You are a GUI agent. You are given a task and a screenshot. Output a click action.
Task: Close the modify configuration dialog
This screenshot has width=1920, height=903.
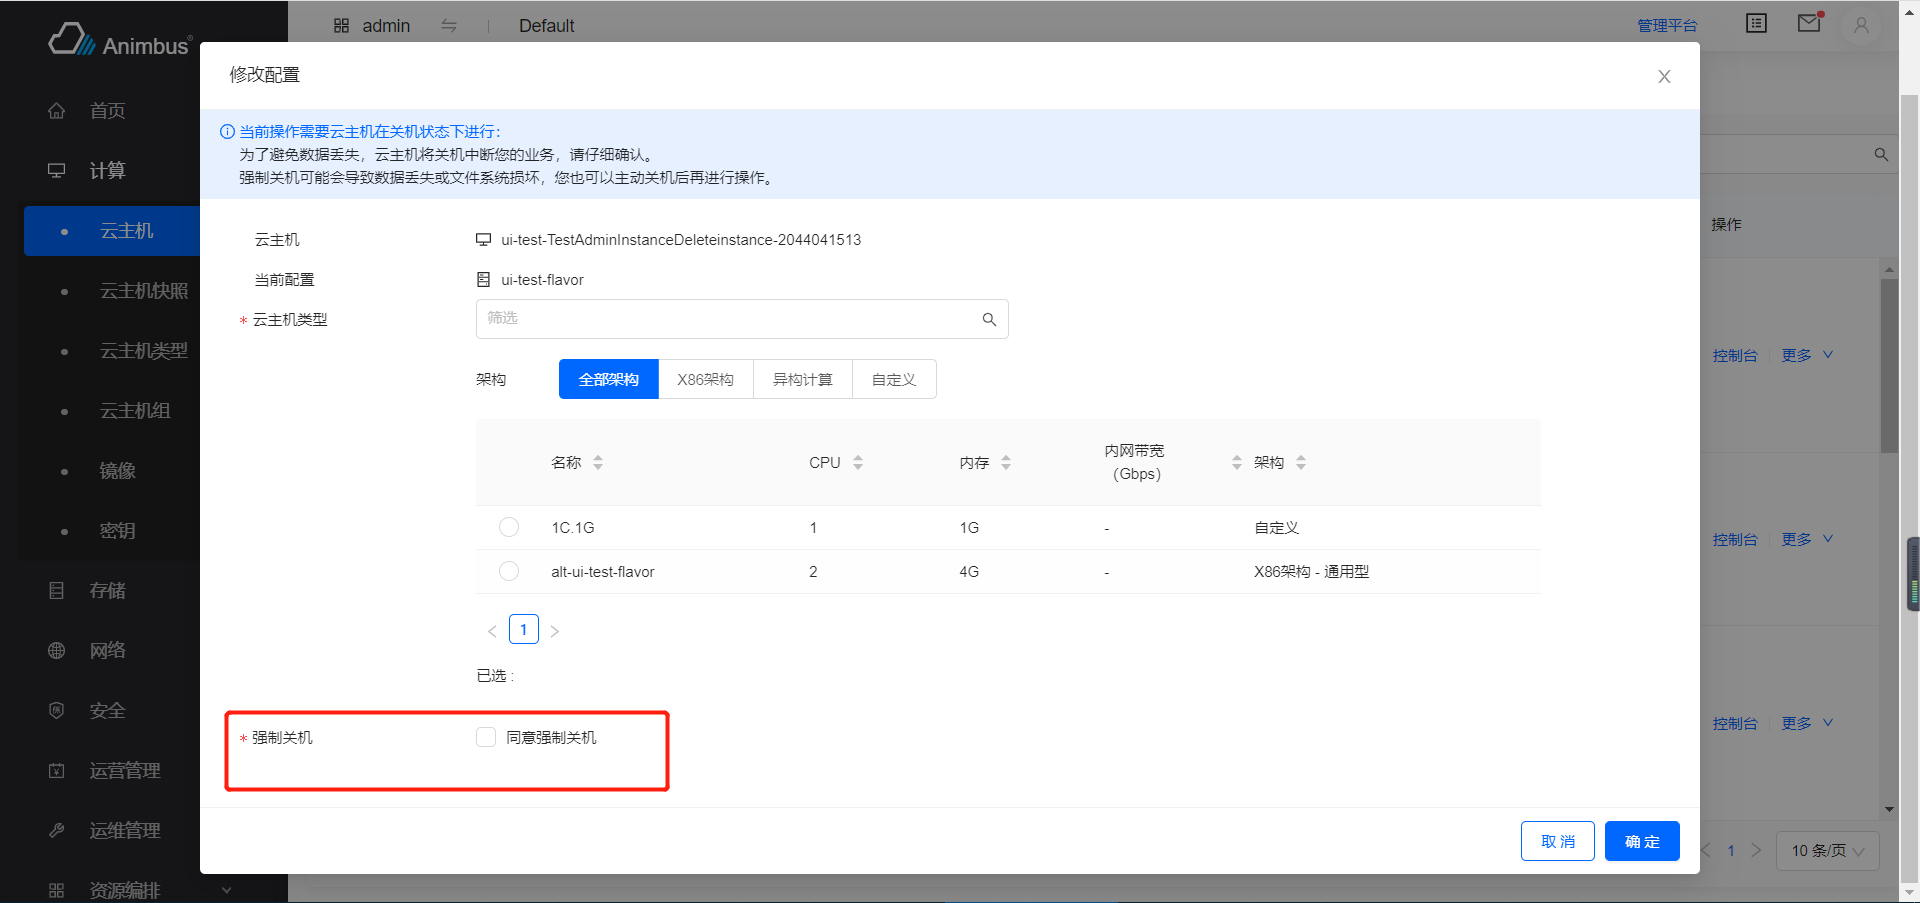coord(1664,77)
